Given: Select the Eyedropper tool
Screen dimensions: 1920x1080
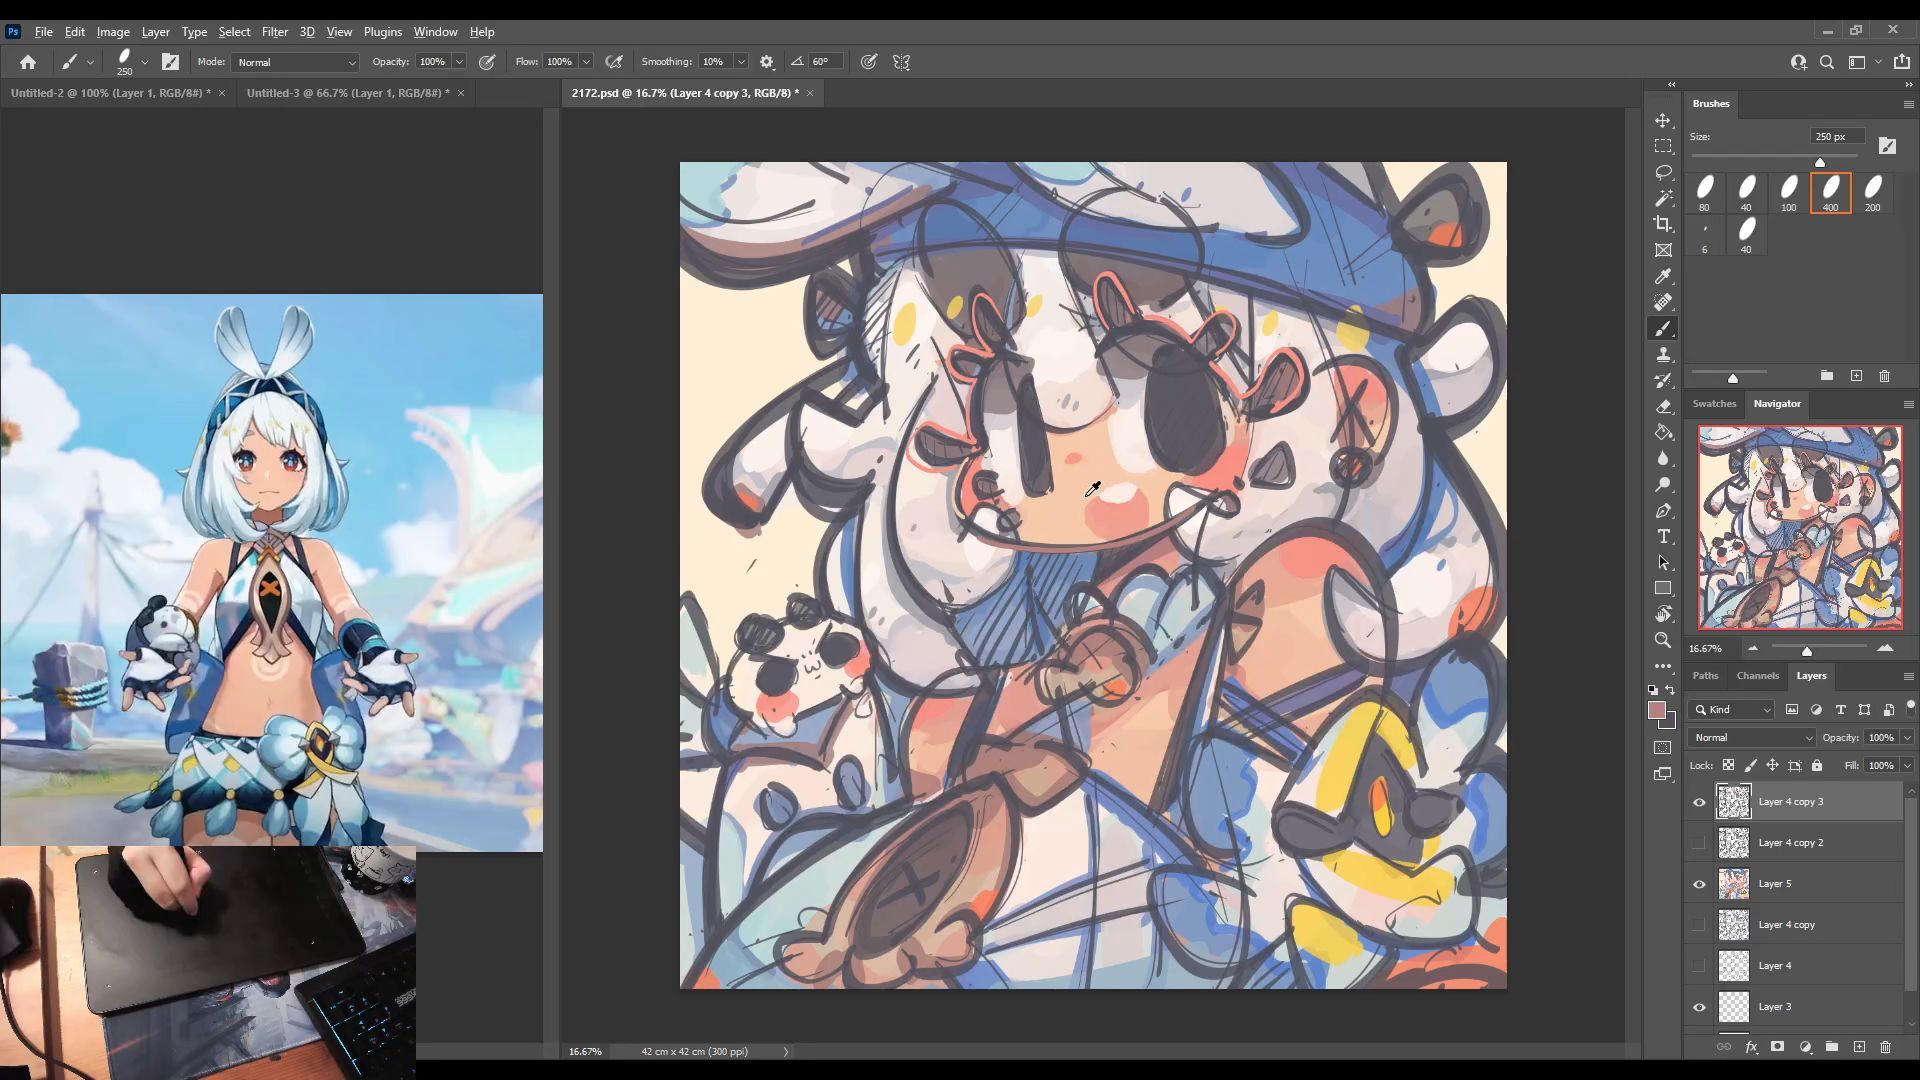Looking at the screenshot, I should point(1663,276).
